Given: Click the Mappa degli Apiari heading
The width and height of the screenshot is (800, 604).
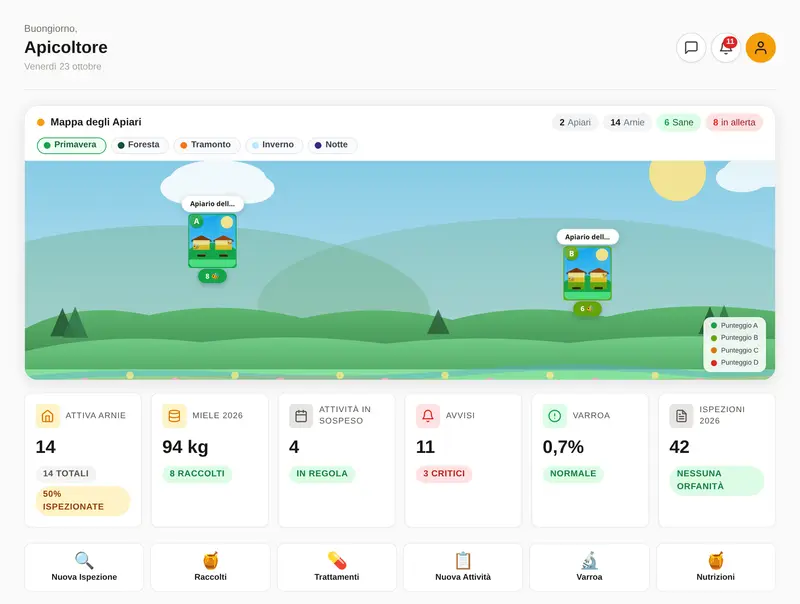Looking at the screenshot, I should pyautogui.click(x=96, y=122).
